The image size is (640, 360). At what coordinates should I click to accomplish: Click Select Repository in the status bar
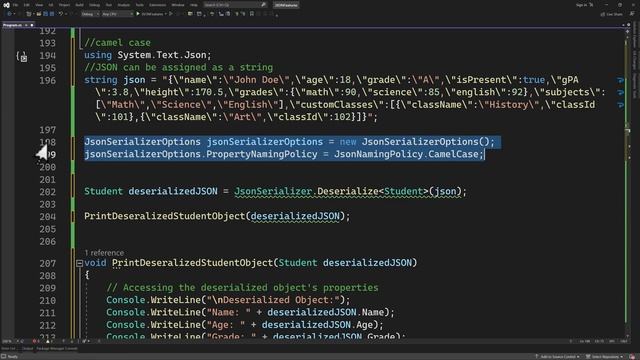pos(605,357)
